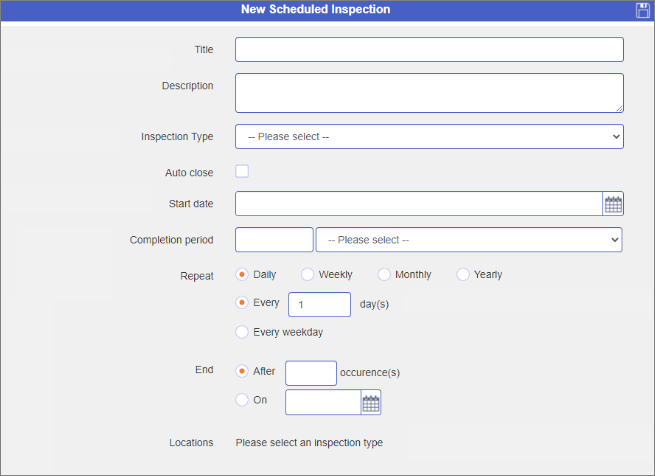Open the Completion period unit dropdown
The image size is (655, 476).
click(469, 240)
